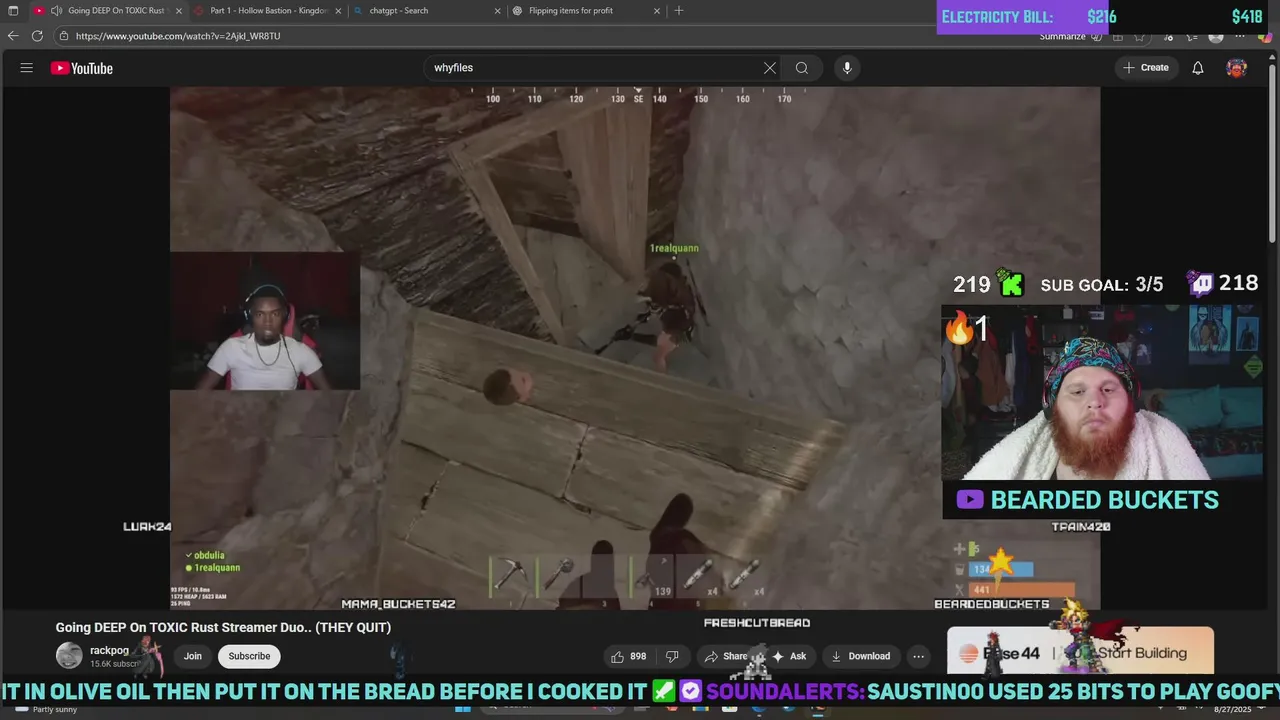The height and width of the screenshot is (720, 1280).
Task: Close the 'Part 1 - Hollow Bastion' tab
Action: 338,11
